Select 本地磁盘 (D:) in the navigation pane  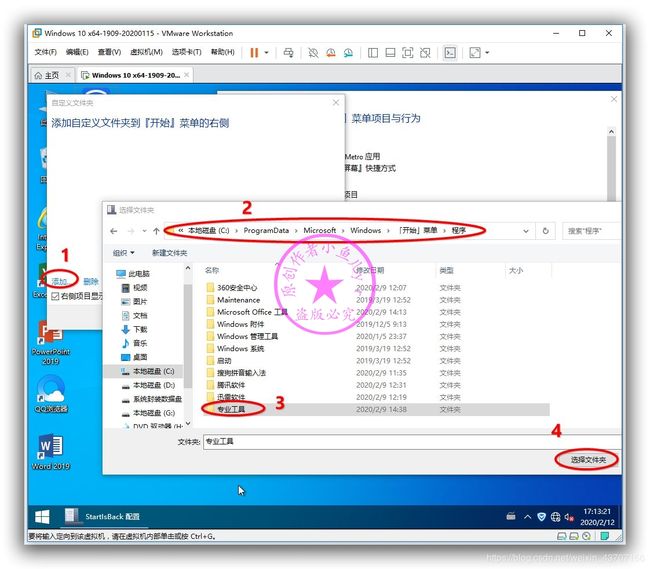[x=148, y=385]
